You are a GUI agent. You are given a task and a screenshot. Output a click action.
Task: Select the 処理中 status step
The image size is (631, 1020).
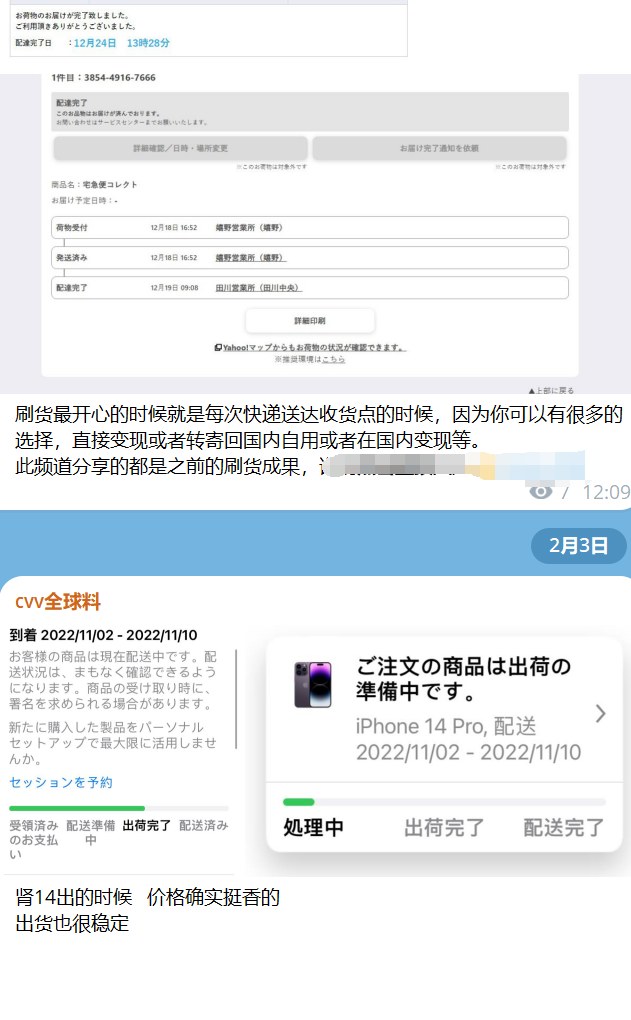314,827
